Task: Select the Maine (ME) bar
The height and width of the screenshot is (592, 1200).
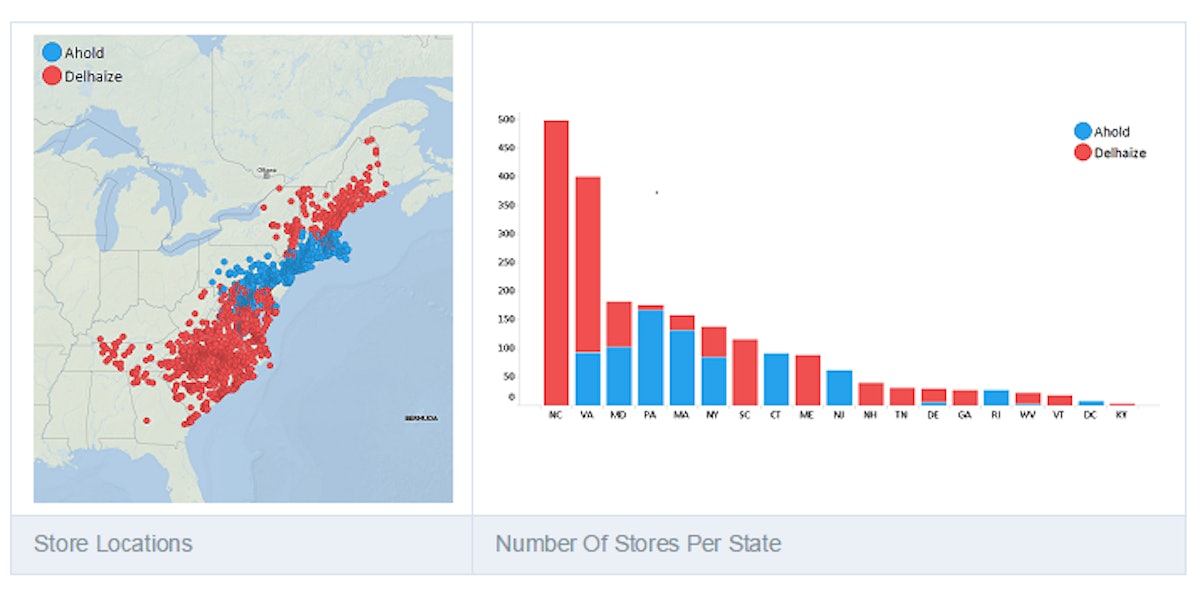Action: pos(807,380)
